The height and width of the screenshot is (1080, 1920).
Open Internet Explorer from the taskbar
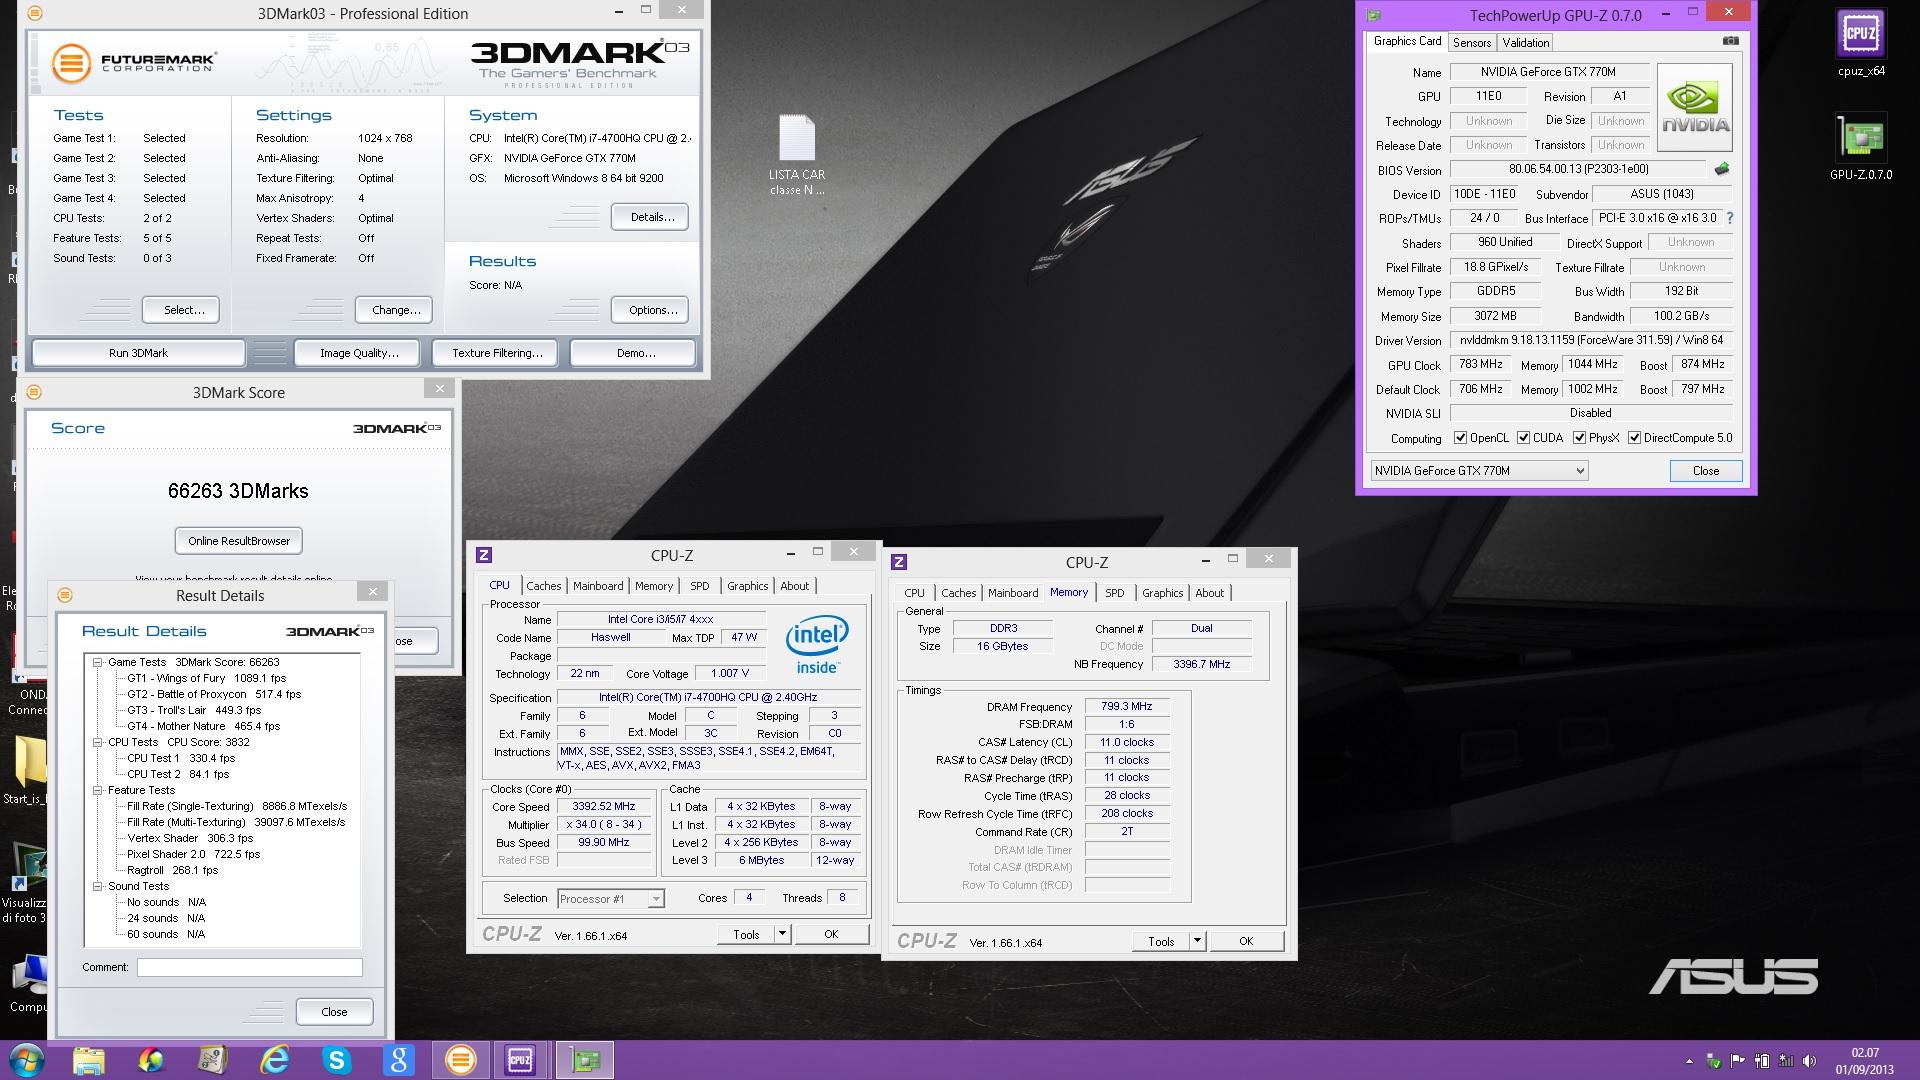[x=275, y=1060]
